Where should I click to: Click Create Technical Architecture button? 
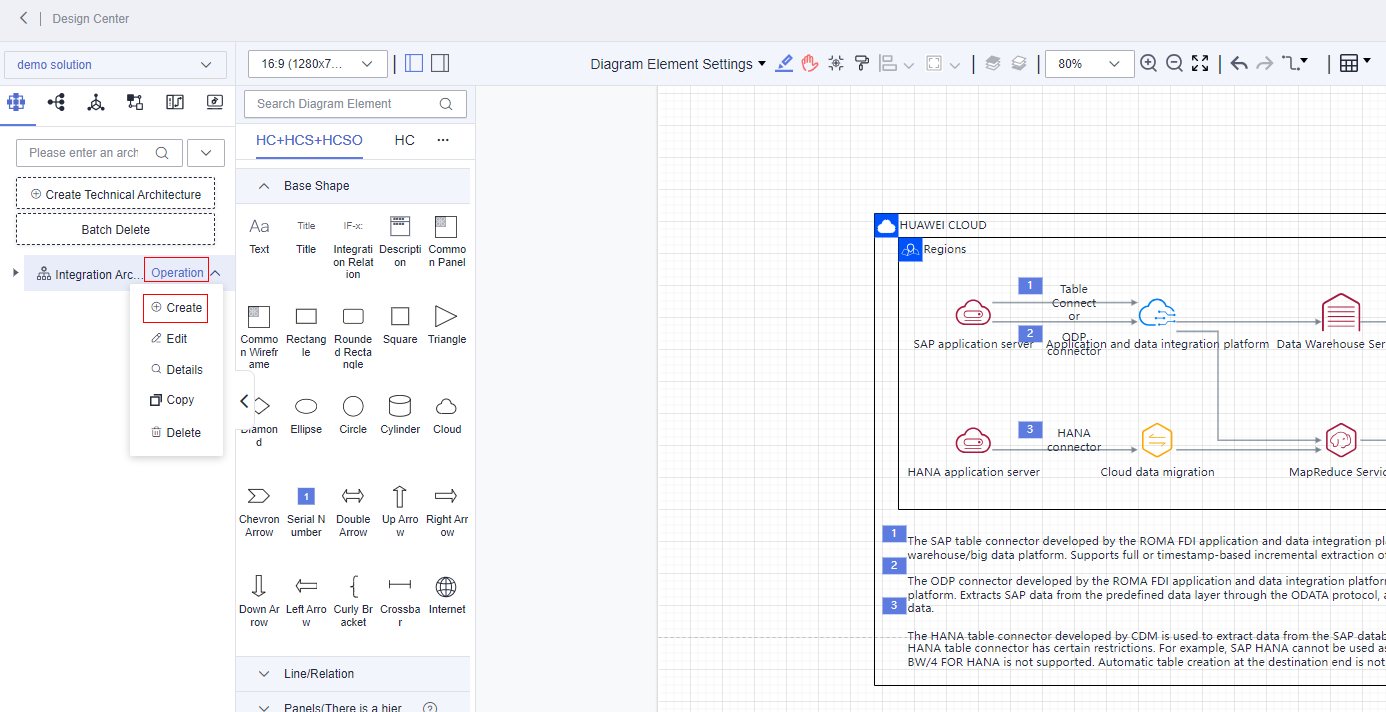[116, 194]
